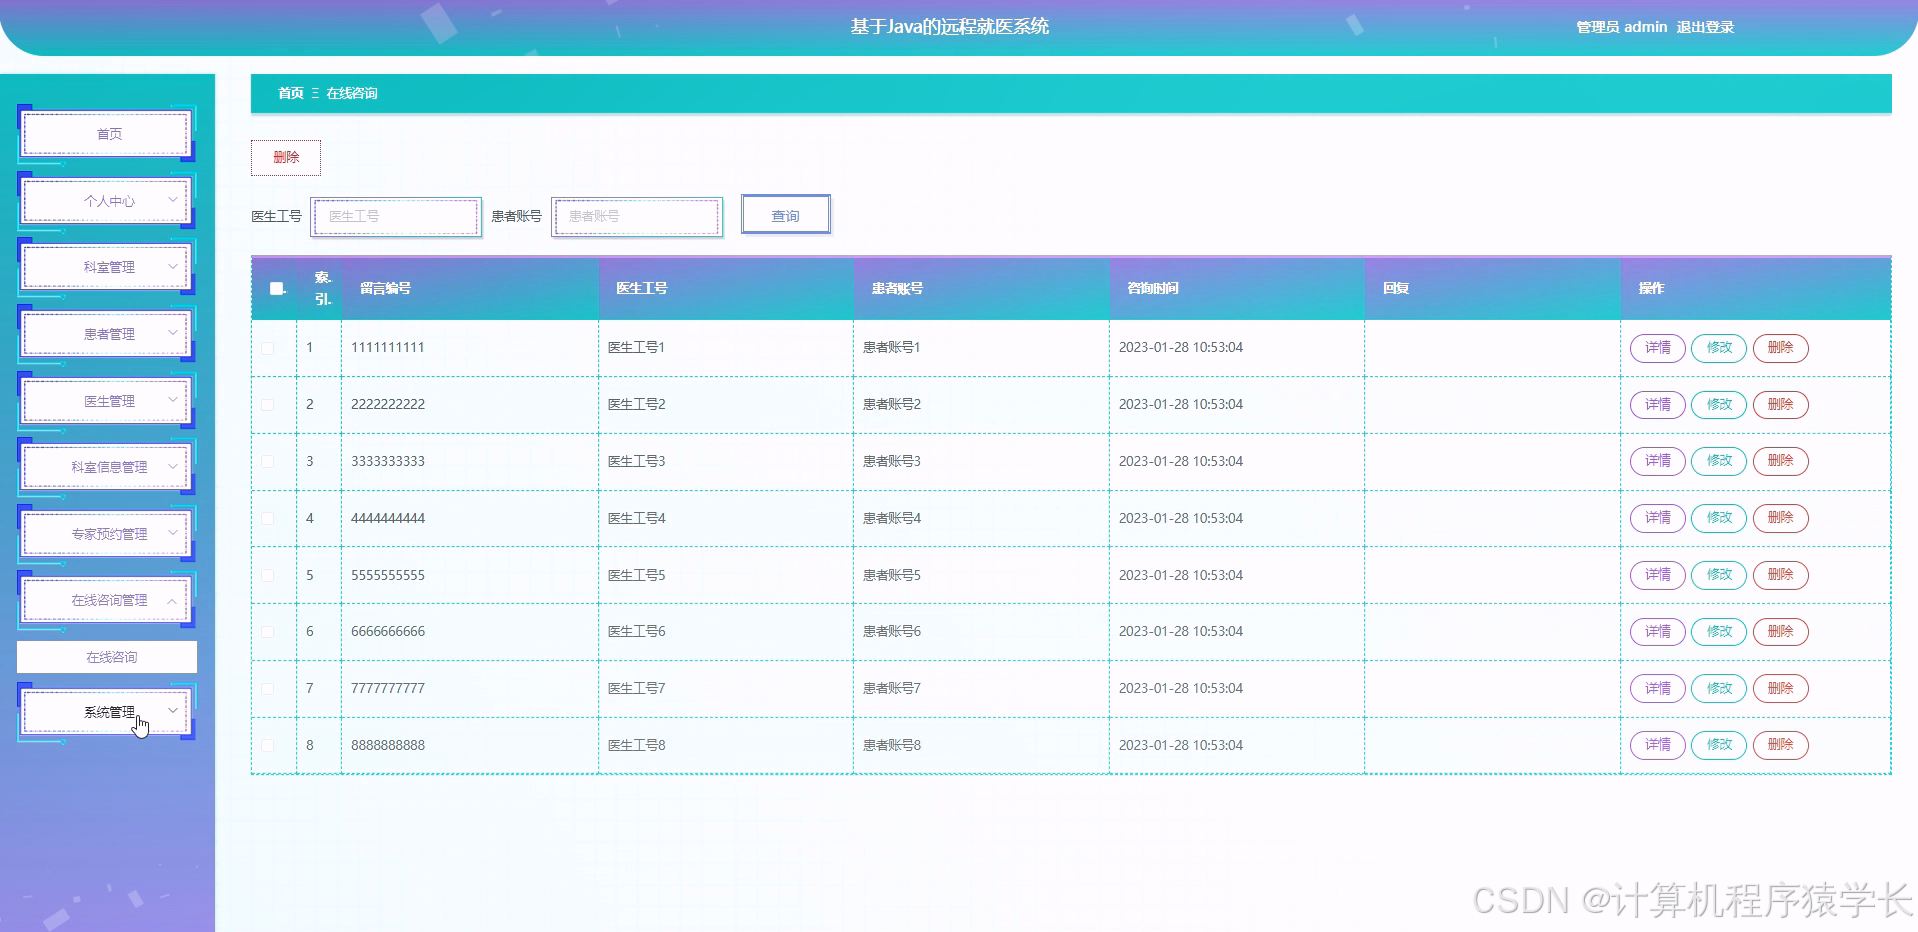Expand 系统管理 menu chevron

pyautogui.click(x=172, y=711)
